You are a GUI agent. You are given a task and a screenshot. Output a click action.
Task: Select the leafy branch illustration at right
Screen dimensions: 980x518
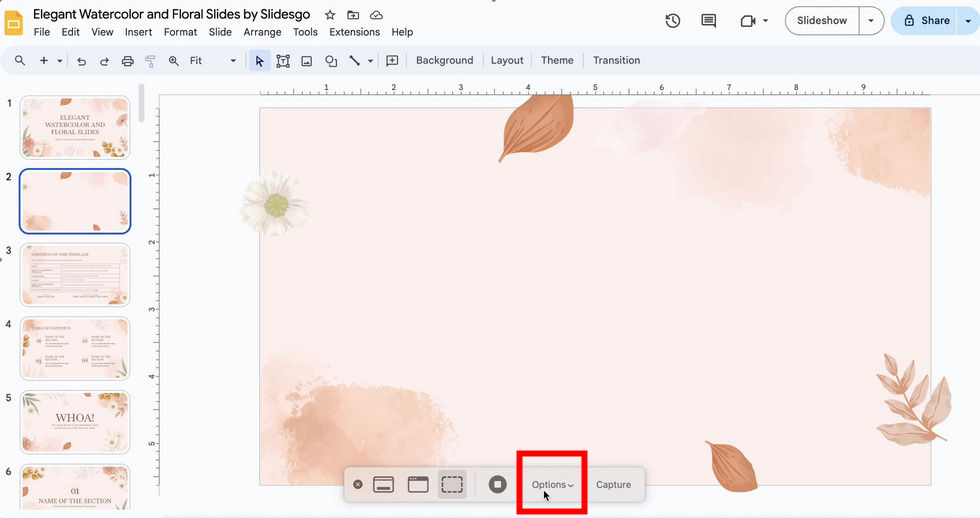[913, 400]
